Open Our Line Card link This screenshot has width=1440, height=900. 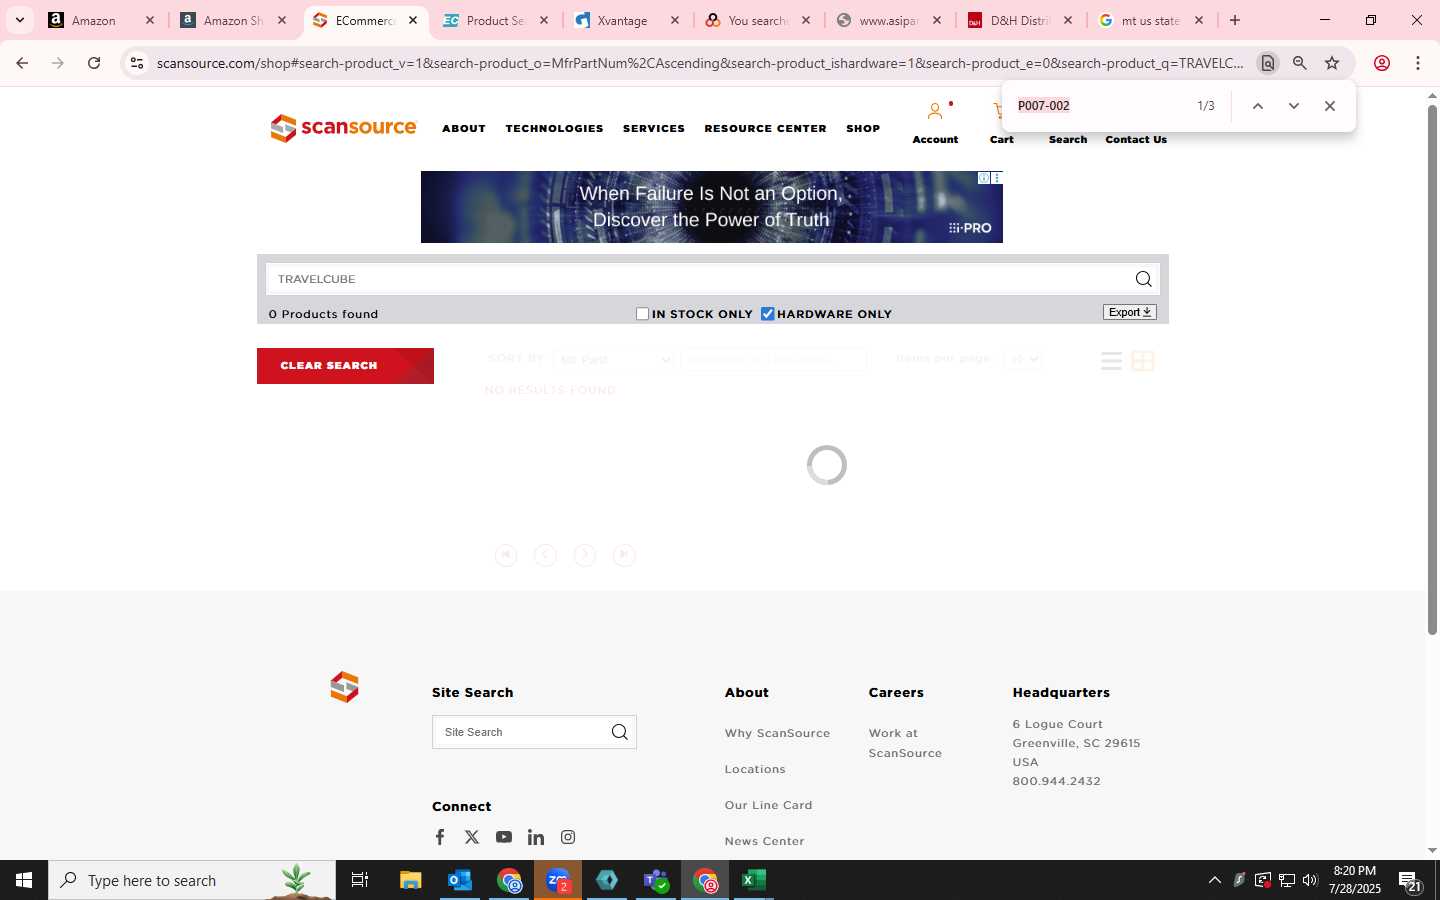tap(768, 805)
